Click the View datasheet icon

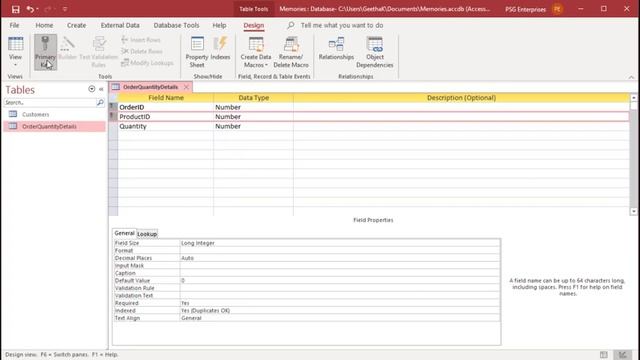(16, 44)
